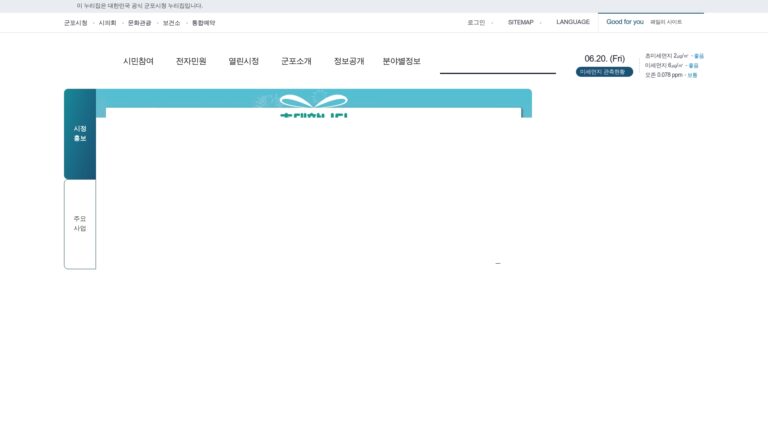Image resolution: width=768 pixels, height=432 pixels.
Task: Open the 시민참여 main menu
Action: click(x=138, y=61)
